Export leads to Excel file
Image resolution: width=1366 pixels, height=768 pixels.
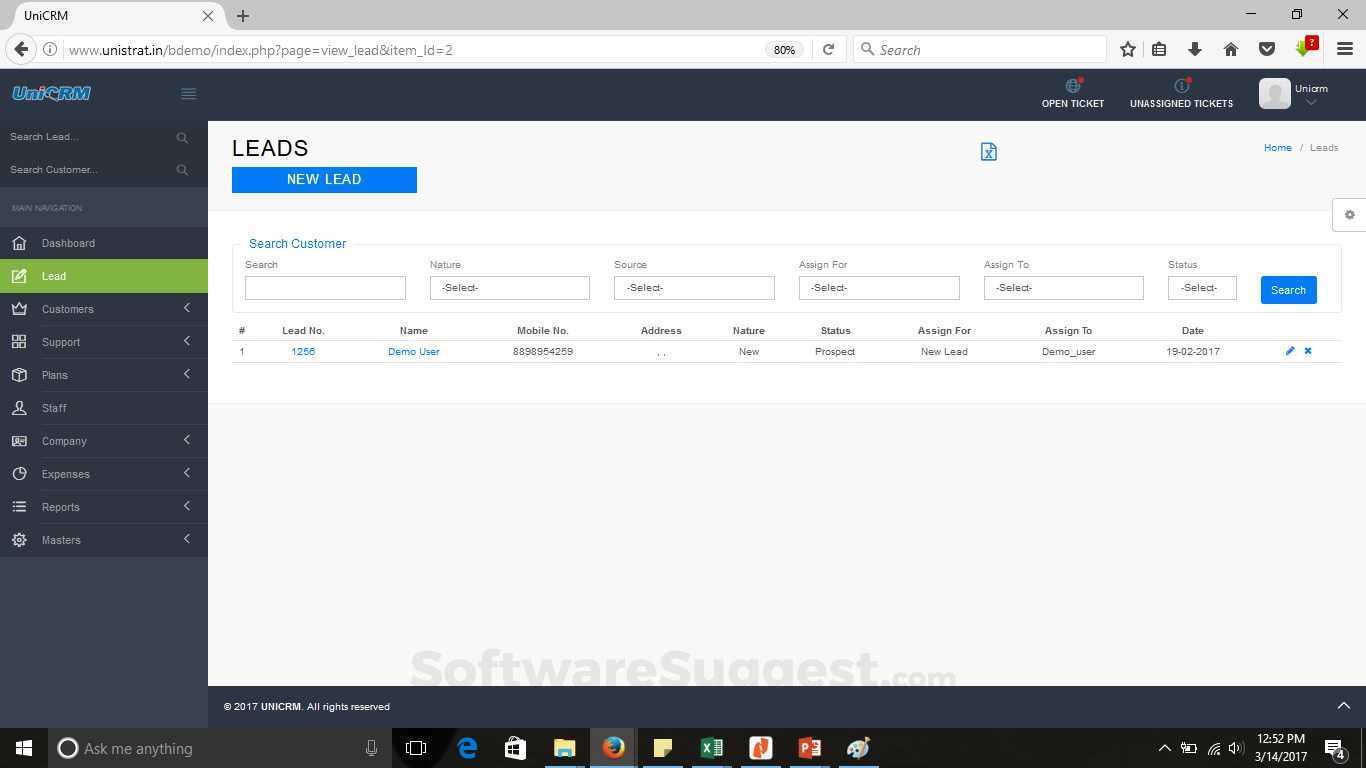pyautogui.click(x=988, y=151)
